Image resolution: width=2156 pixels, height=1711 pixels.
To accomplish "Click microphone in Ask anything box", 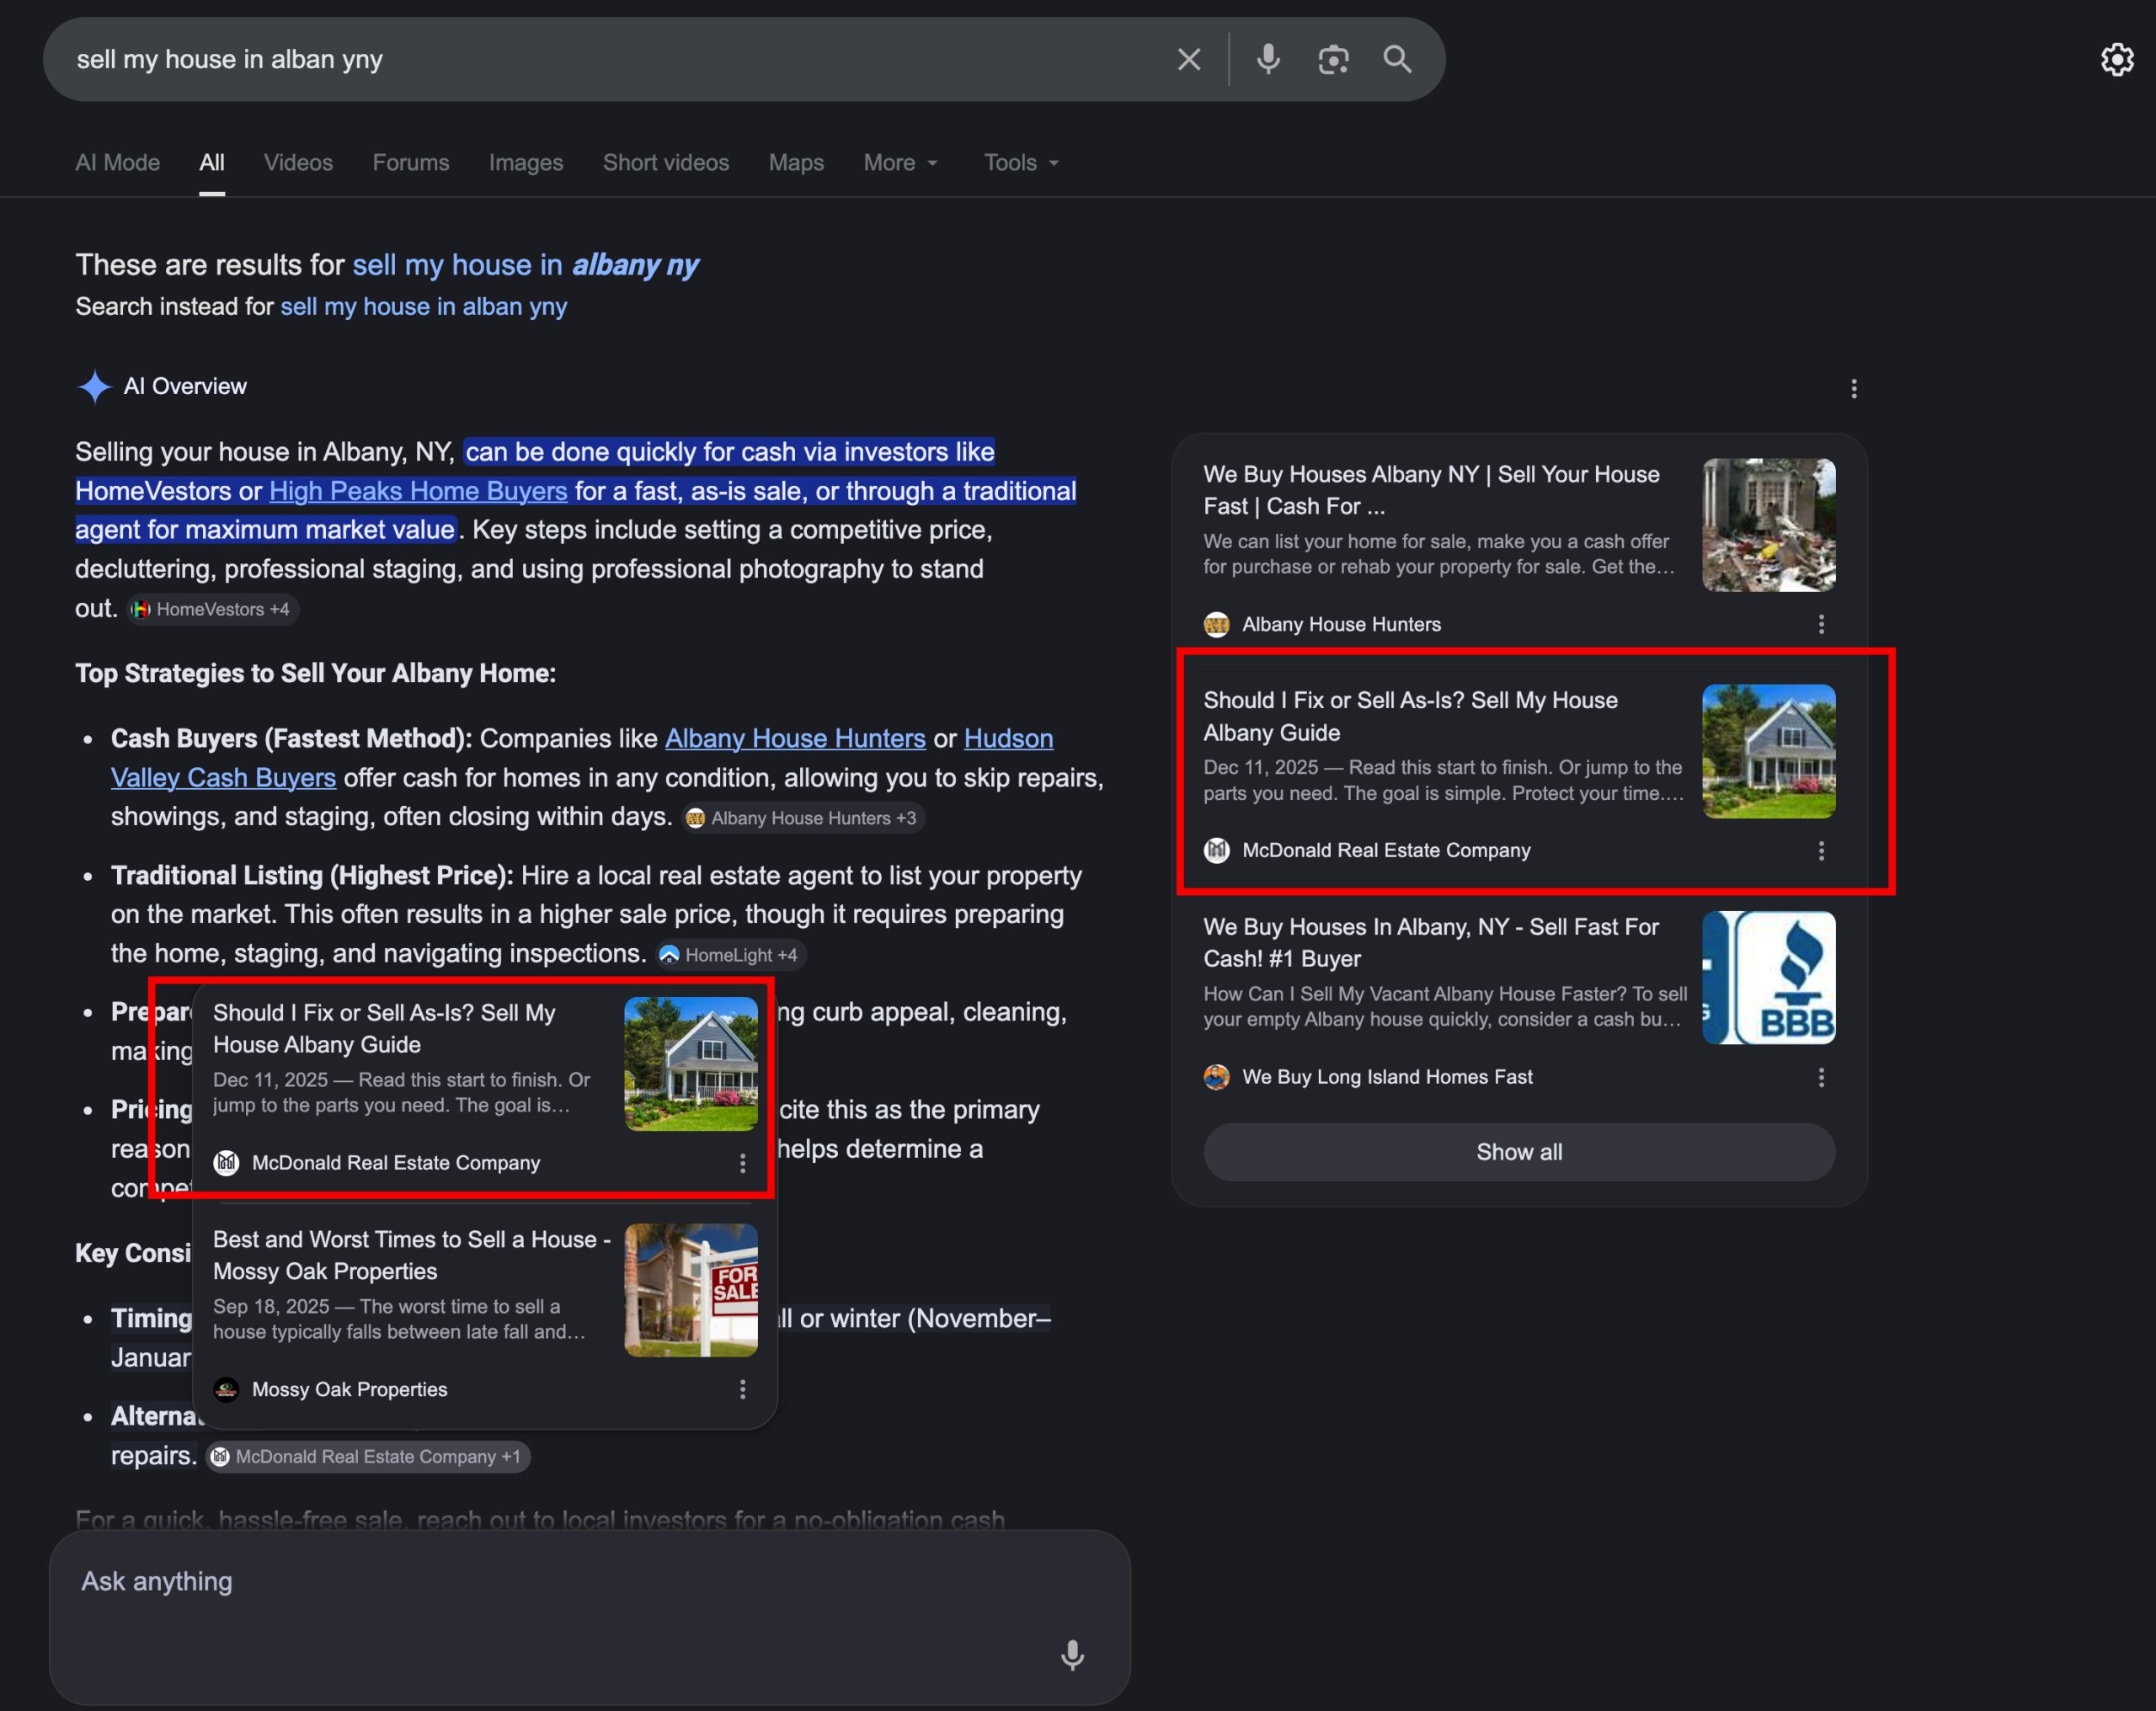I will [1072, 1656].
